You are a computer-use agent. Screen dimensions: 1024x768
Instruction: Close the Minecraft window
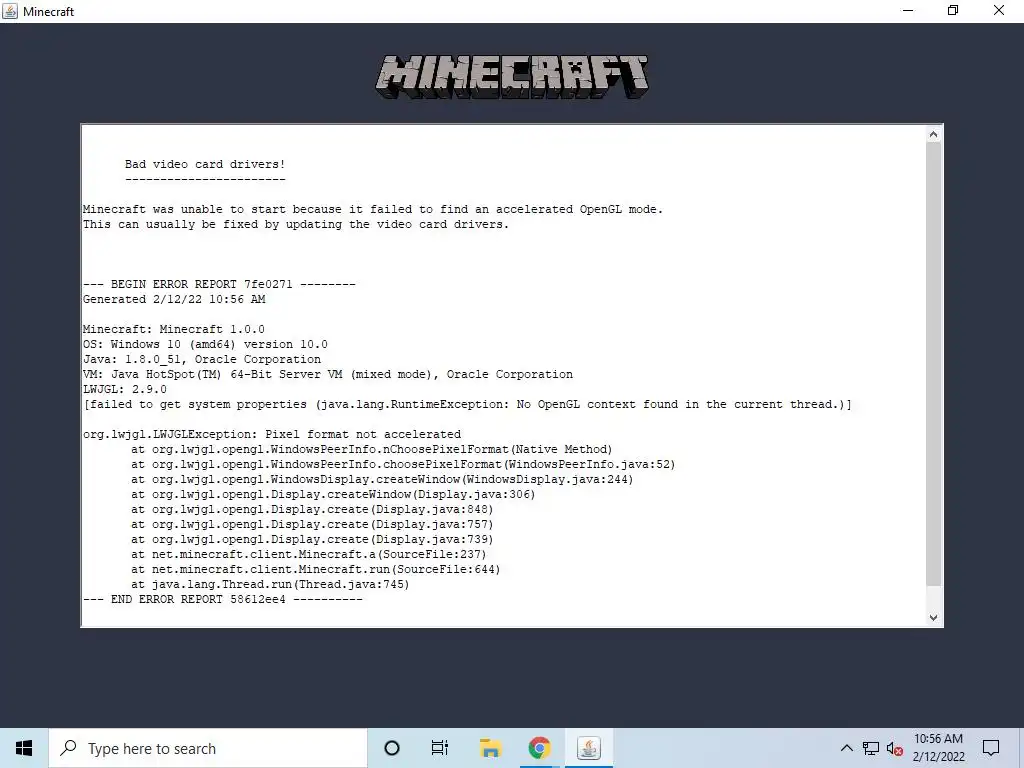(999, 11)
